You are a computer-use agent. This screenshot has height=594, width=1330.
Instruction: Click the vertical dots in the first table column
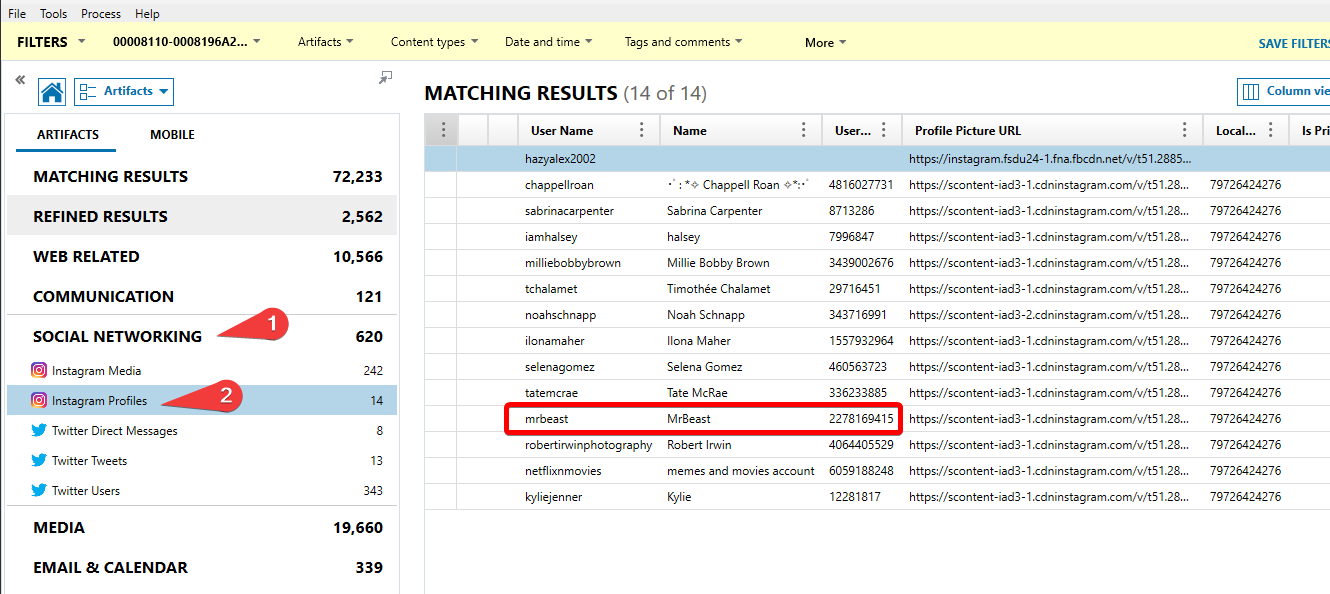[x=442, y=130]
